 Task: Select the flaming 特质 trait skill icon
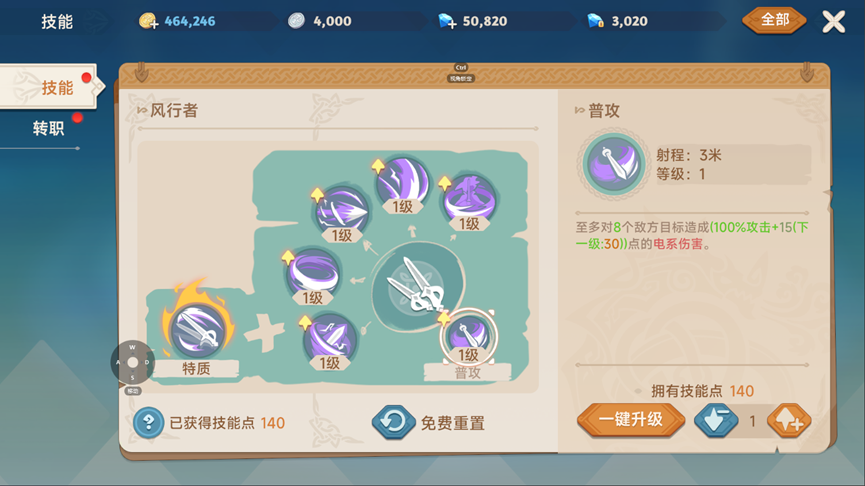197,330
